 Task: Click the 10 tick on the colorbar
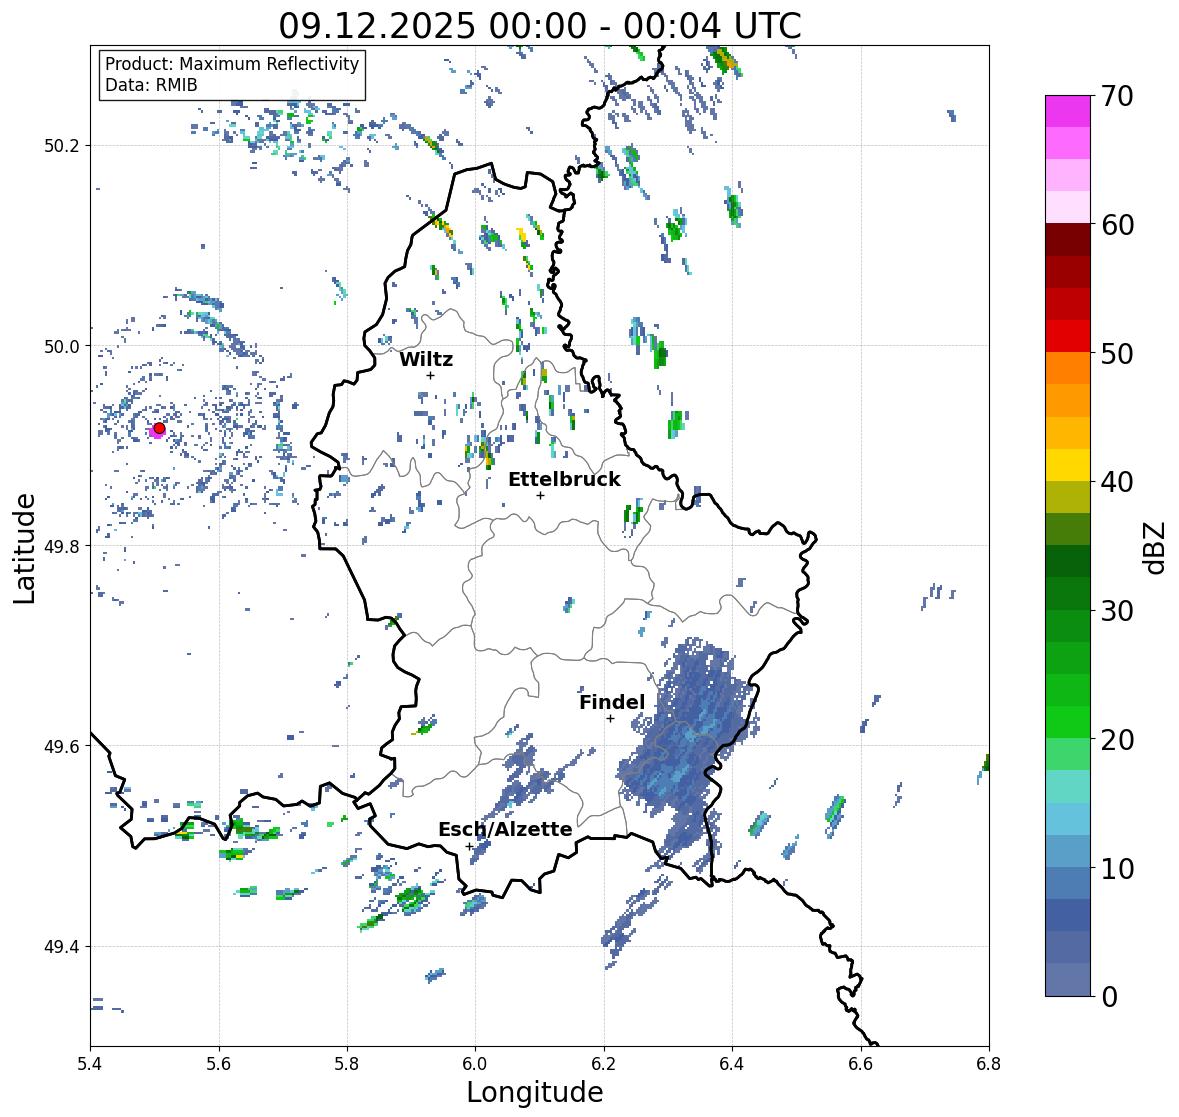(x=1117, y=868)
